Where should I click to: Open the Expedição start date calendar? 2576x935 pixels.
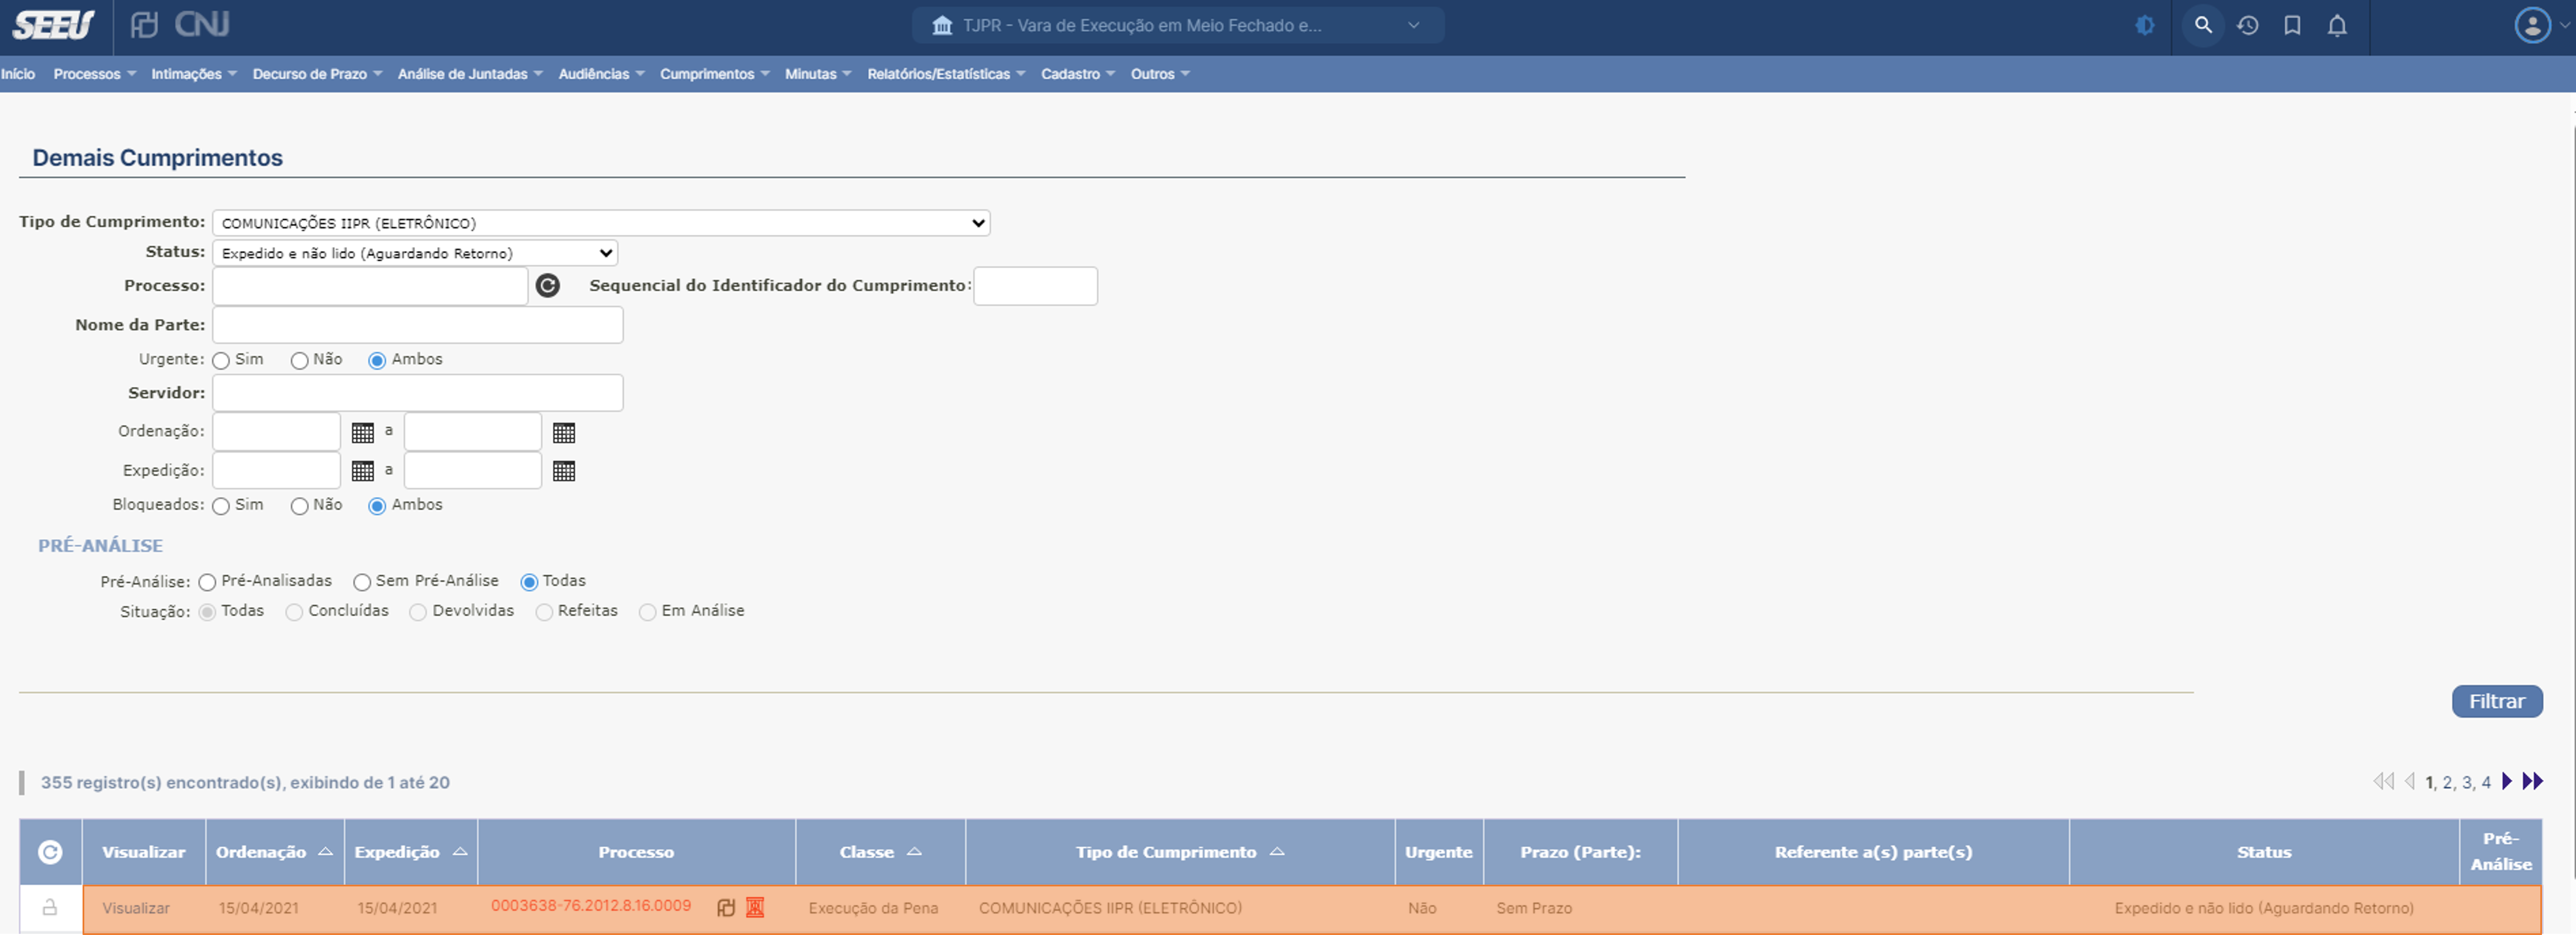(363, 471)
